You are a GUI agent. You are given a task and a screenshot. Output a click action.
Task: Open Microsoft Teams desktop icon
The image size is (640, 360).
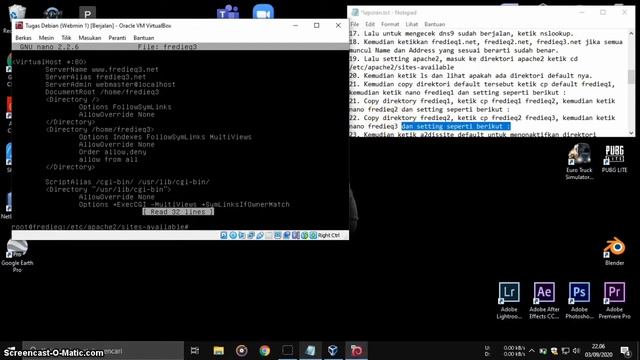click(x=228, y=12)
